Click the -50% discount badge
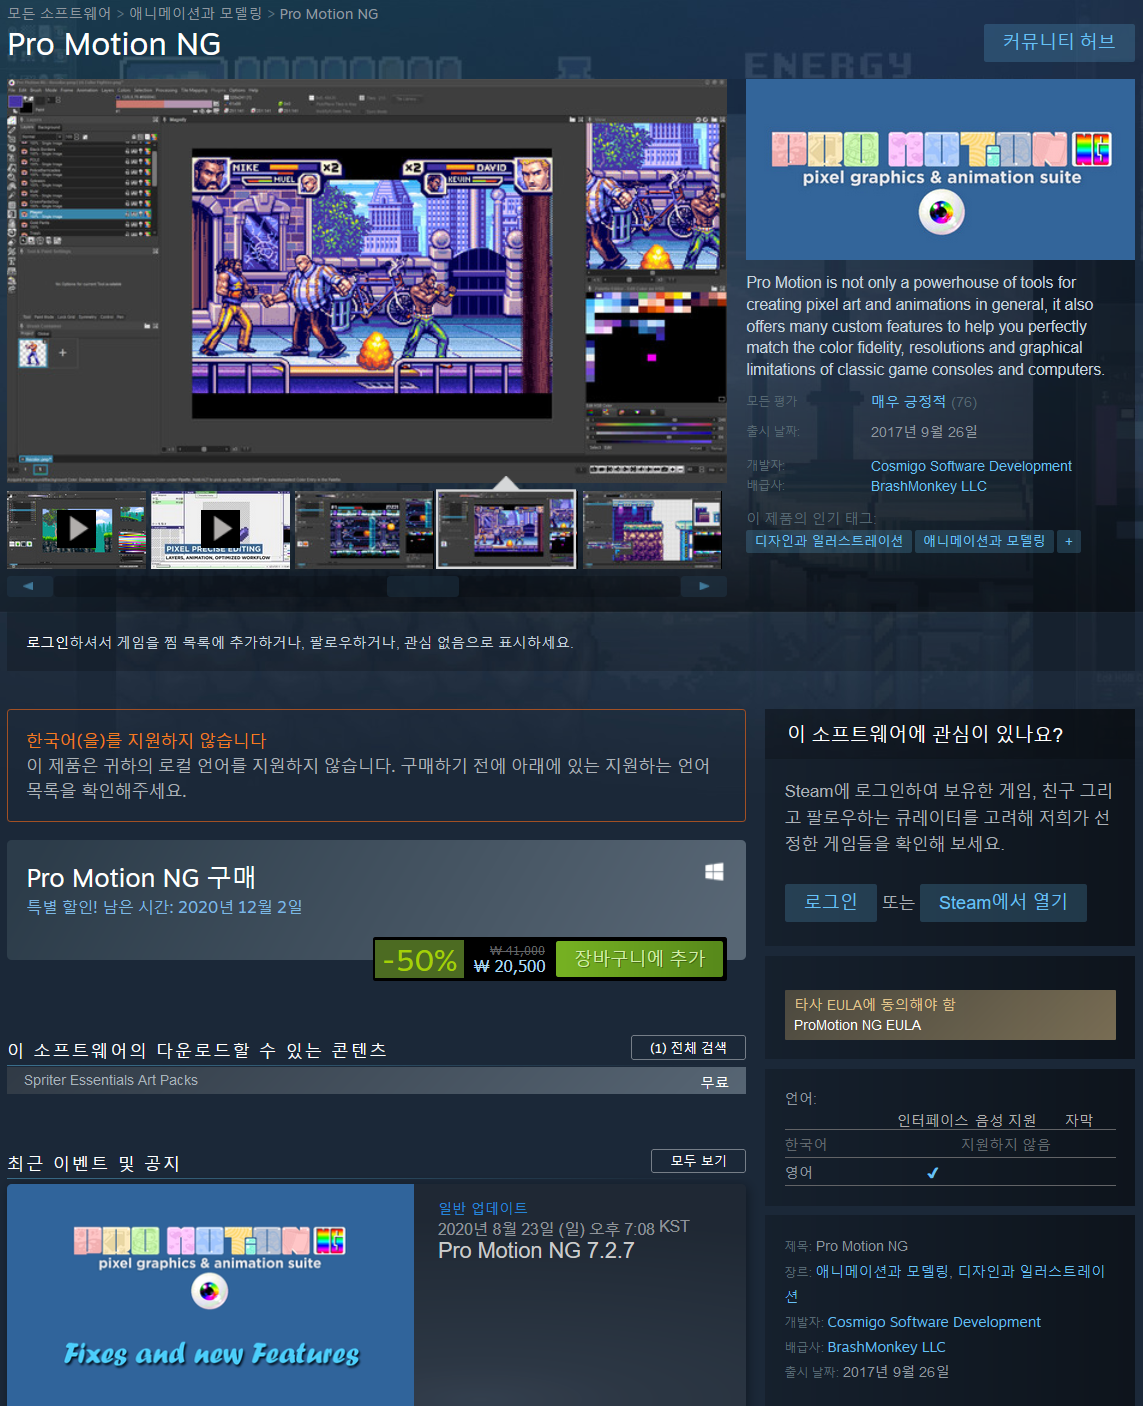Image resolution: width=1143 pixels, height=1406 pixels. tap(420, 960)
